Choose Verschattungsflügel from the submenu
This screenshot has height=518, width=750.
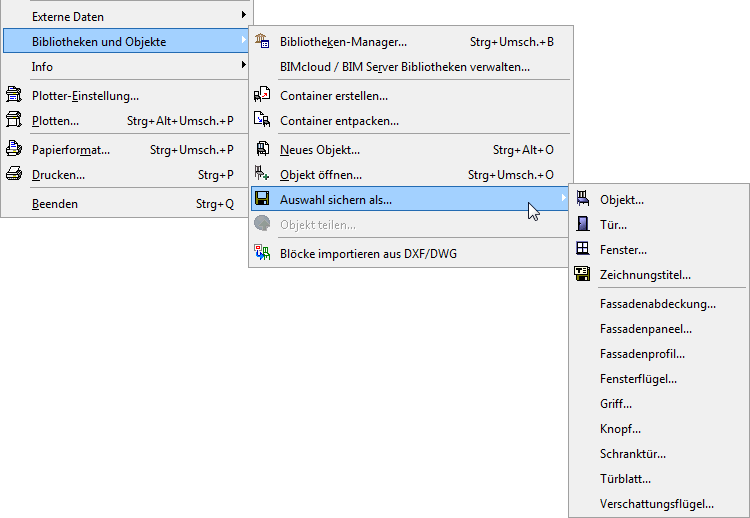coord(657,503)
